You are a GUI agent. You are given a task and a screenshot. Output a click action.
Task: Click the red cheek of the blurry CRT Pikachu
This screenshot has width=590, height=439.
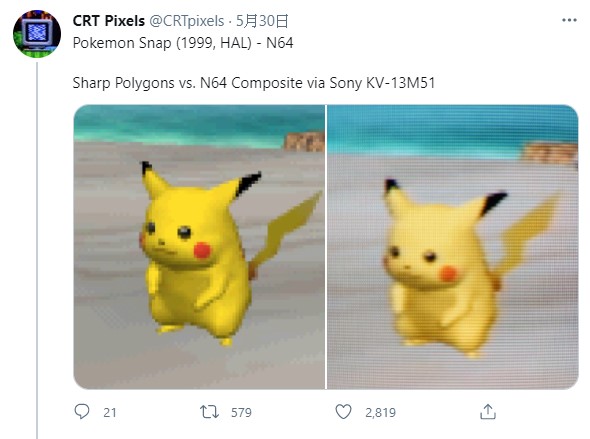pyautogui.click(x=448, y=273)
